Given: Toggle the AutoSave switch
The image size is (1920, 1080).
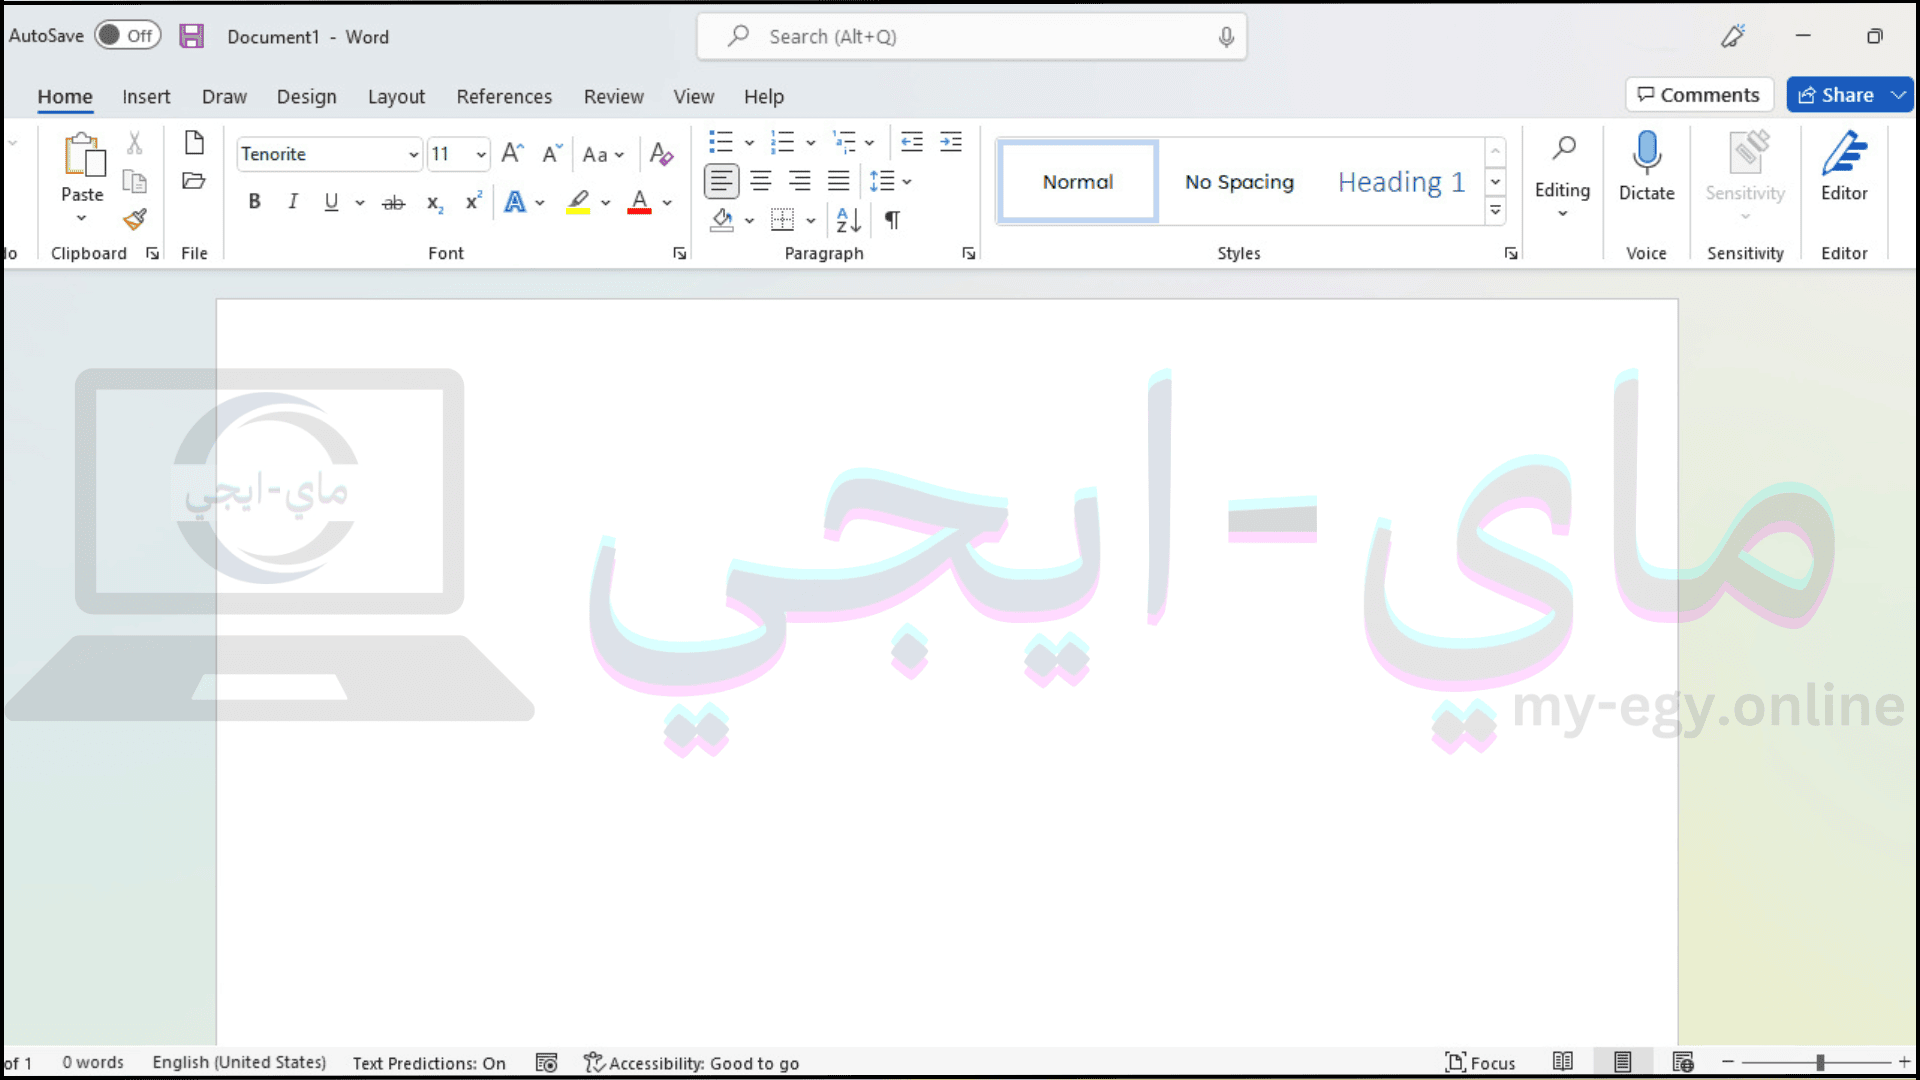Looking at the screenshot, I should (128, 36).
